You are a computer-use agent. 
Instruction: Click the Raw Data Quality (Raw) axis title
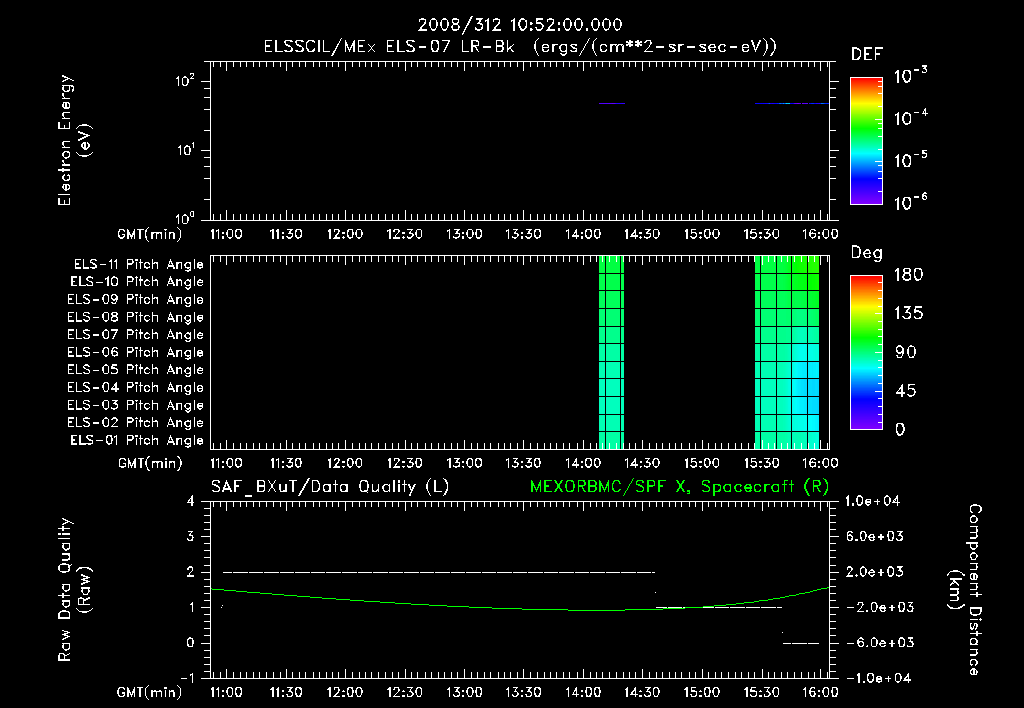(x=74, y=590)
